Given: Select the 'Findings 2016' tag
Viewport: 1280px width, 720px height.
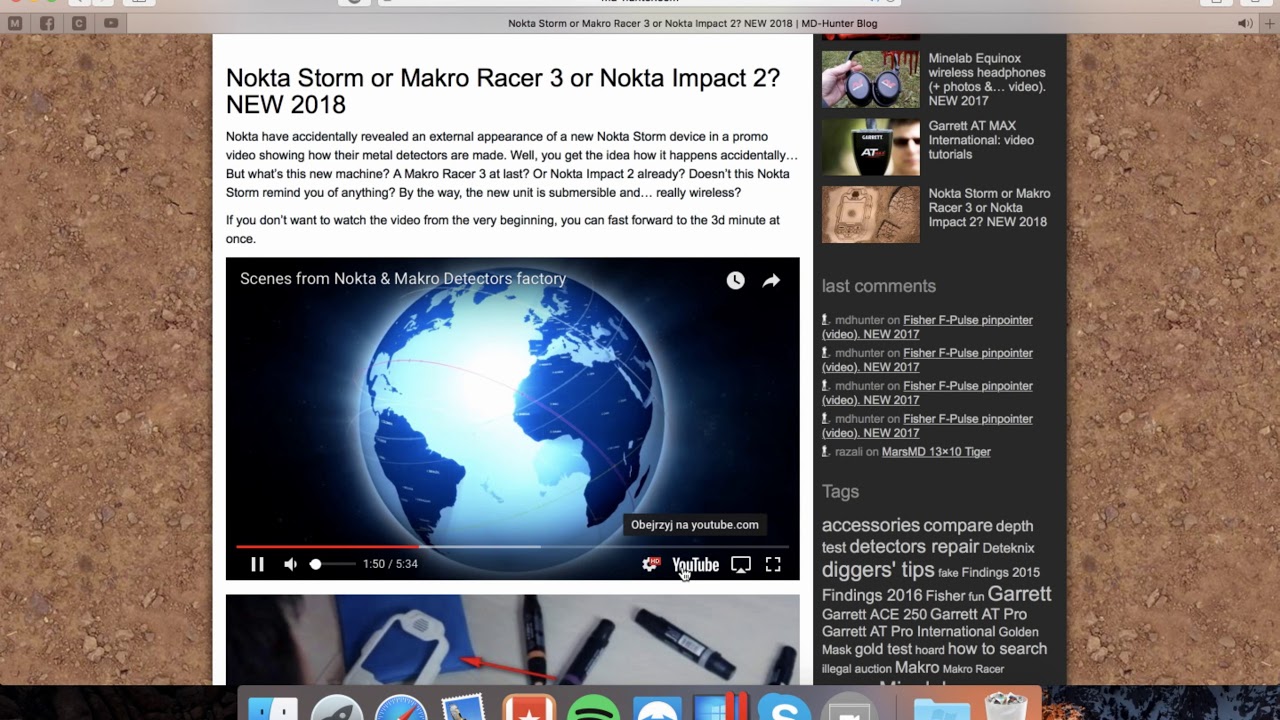Looking at the screenshot, I should [x=872, y=595].
